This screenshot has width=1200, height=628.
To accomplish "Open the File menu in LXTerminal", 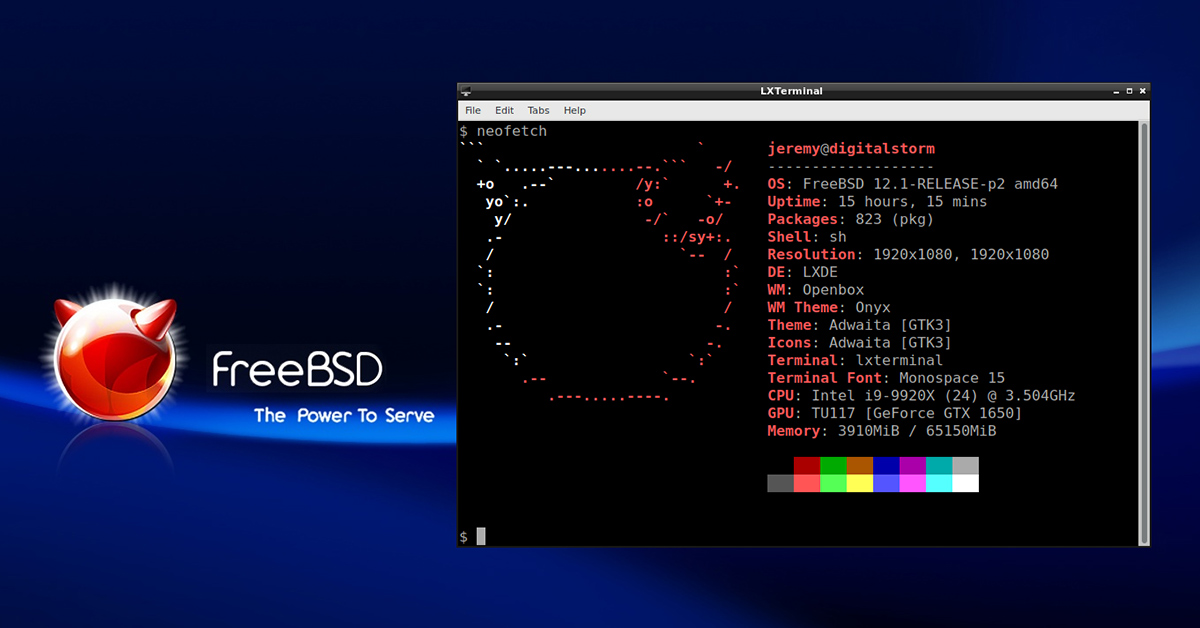I will tap(473, 110).
